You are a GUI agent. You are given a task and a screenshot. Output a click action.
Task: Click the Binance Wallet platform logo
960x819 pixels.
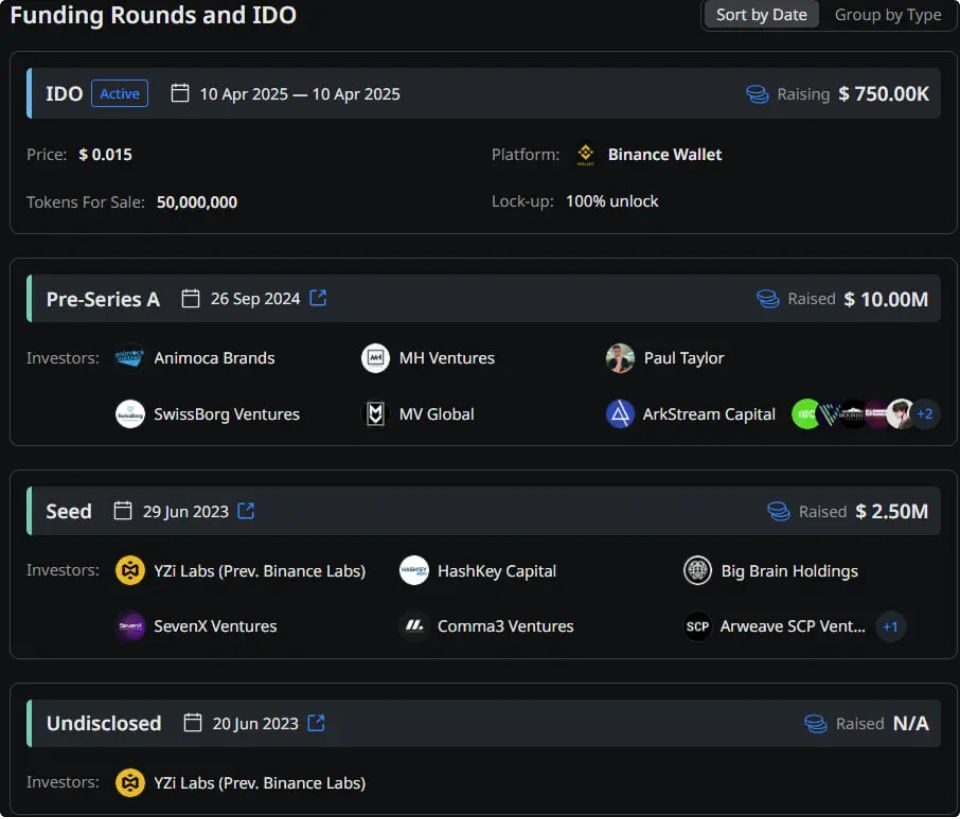tap(585, 155)
